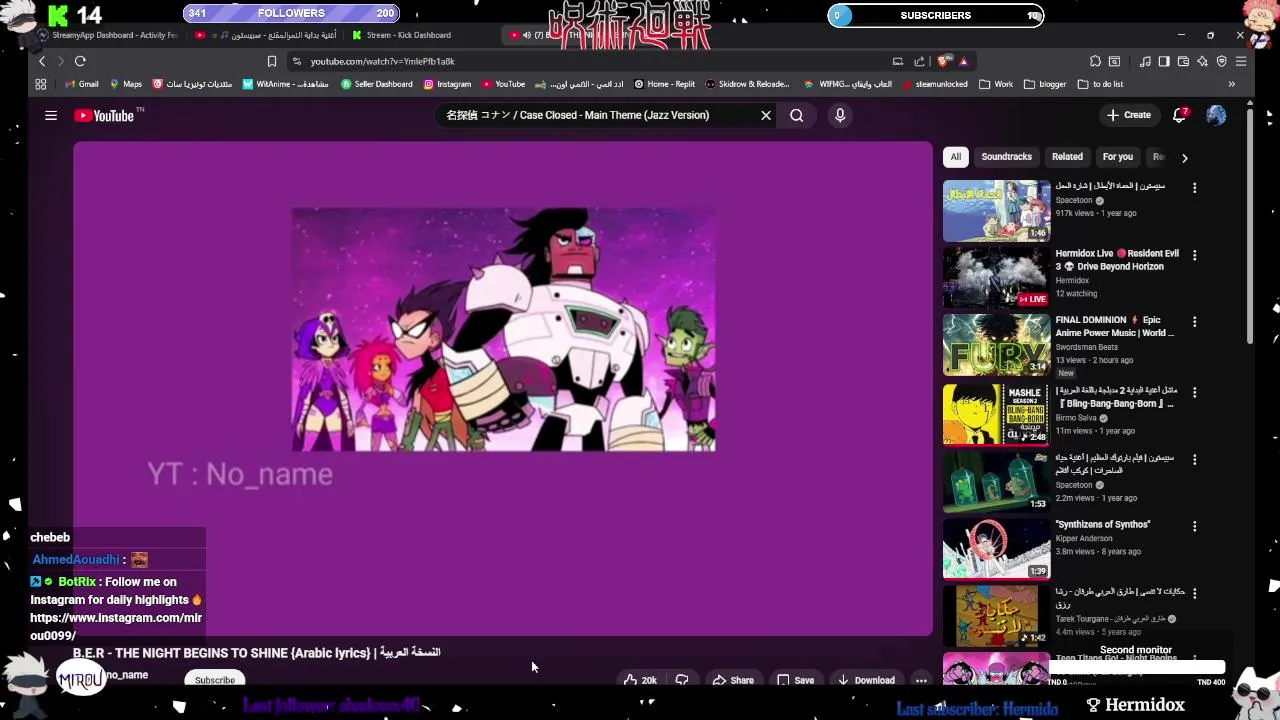The width and height of the screenshot is (1280, 720).
Task: Share the video with the Share button
Action: (x=733, y=680)
